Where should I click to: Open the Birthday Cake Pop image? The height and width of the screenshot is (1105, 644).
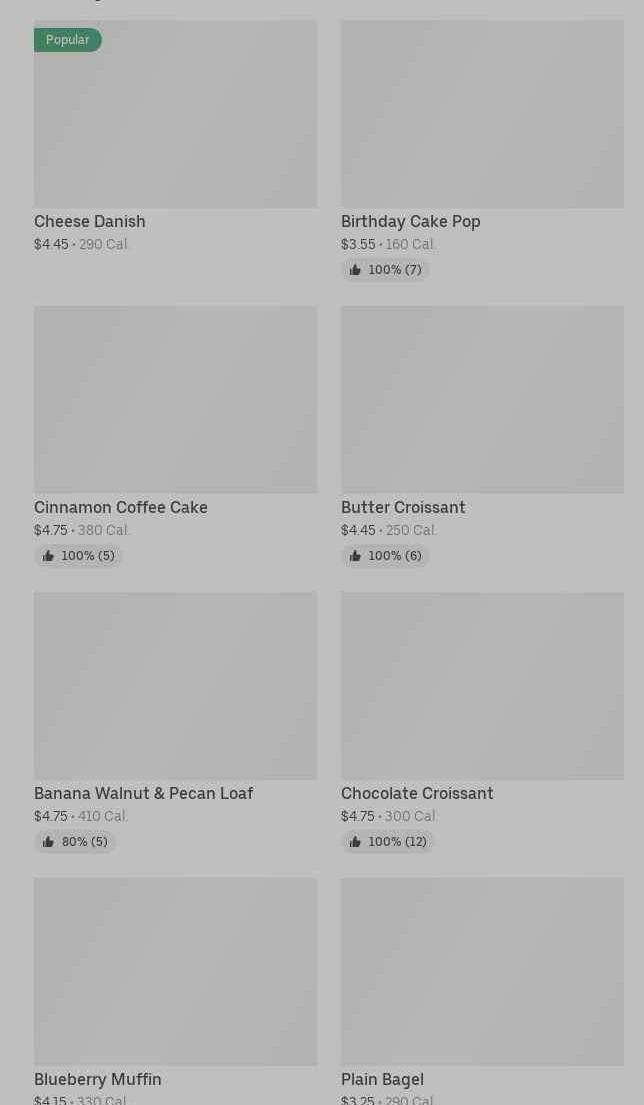tap(482, 114)
